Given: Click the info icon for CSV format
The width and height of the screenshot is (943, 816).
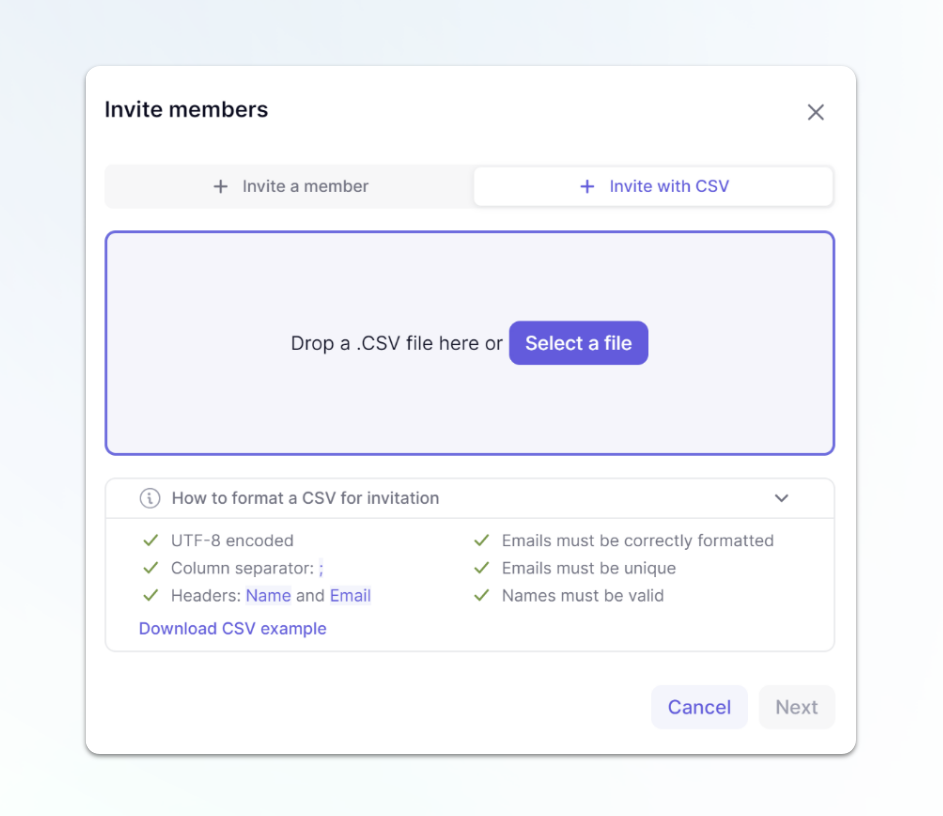Looking at the screenshot, I should pos(150,498).
